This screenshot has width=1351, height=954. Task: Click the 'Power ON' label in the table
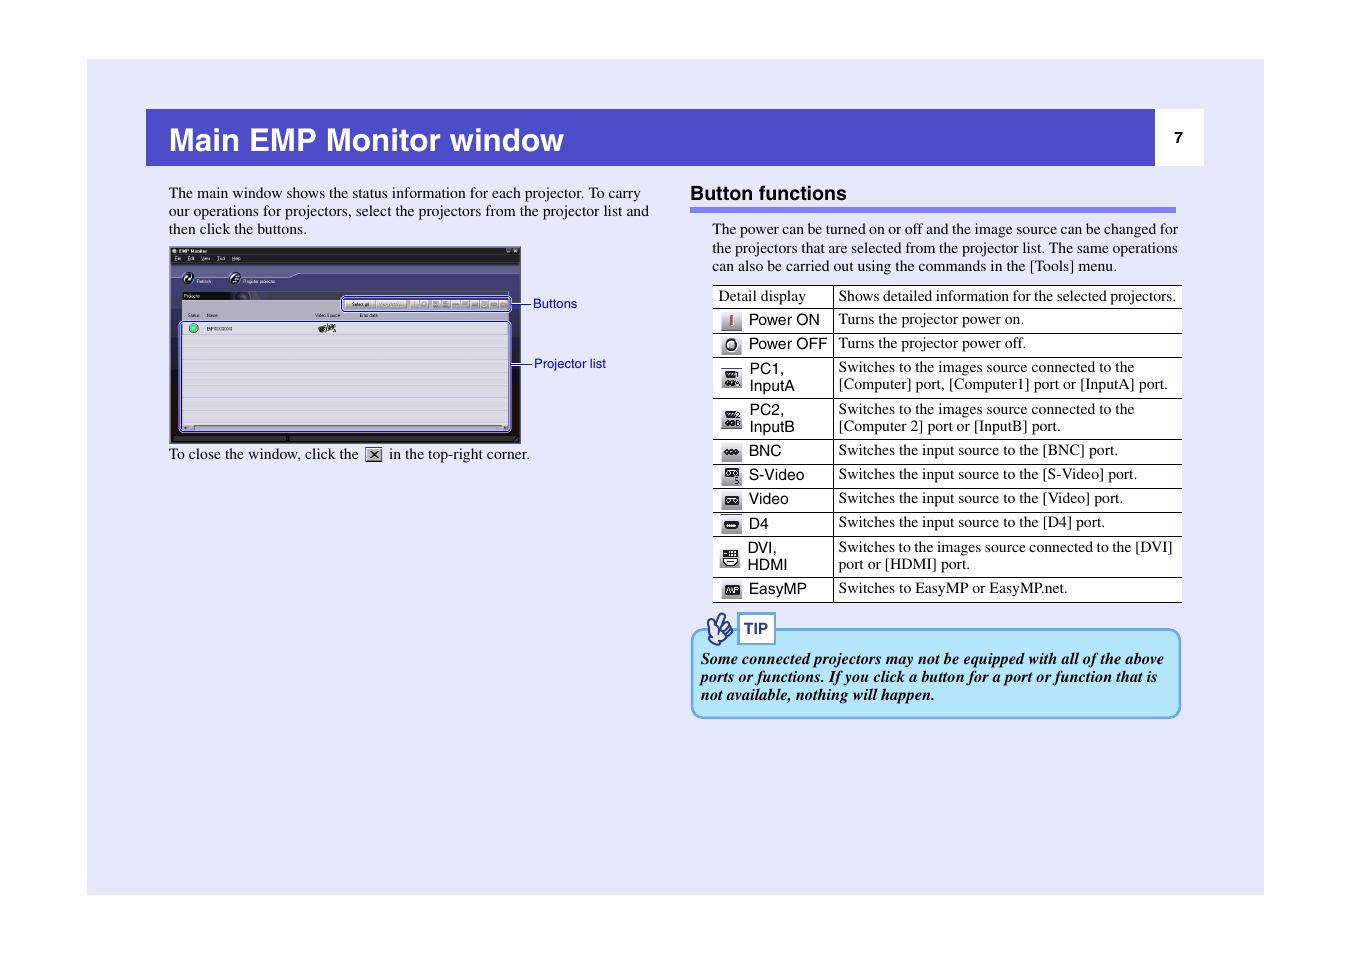[x=784, y=320]
